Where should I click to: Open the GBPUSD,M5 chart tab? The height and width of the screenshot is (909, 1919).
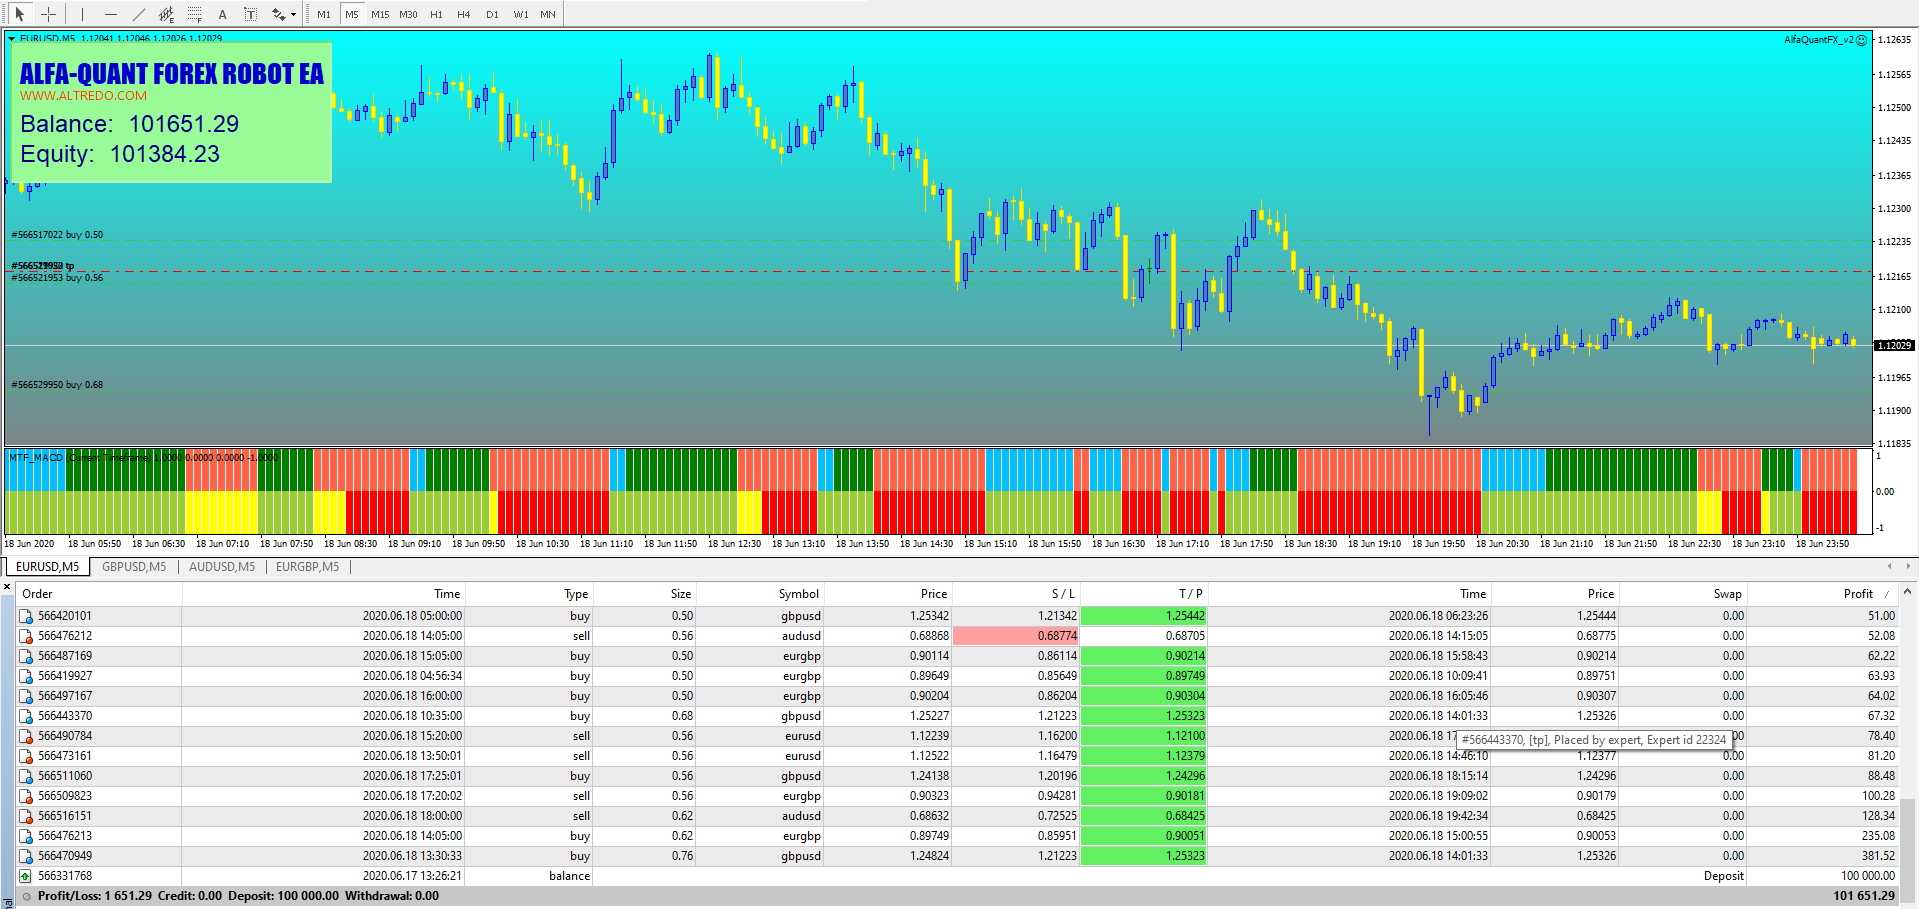(x=134, y=567)
